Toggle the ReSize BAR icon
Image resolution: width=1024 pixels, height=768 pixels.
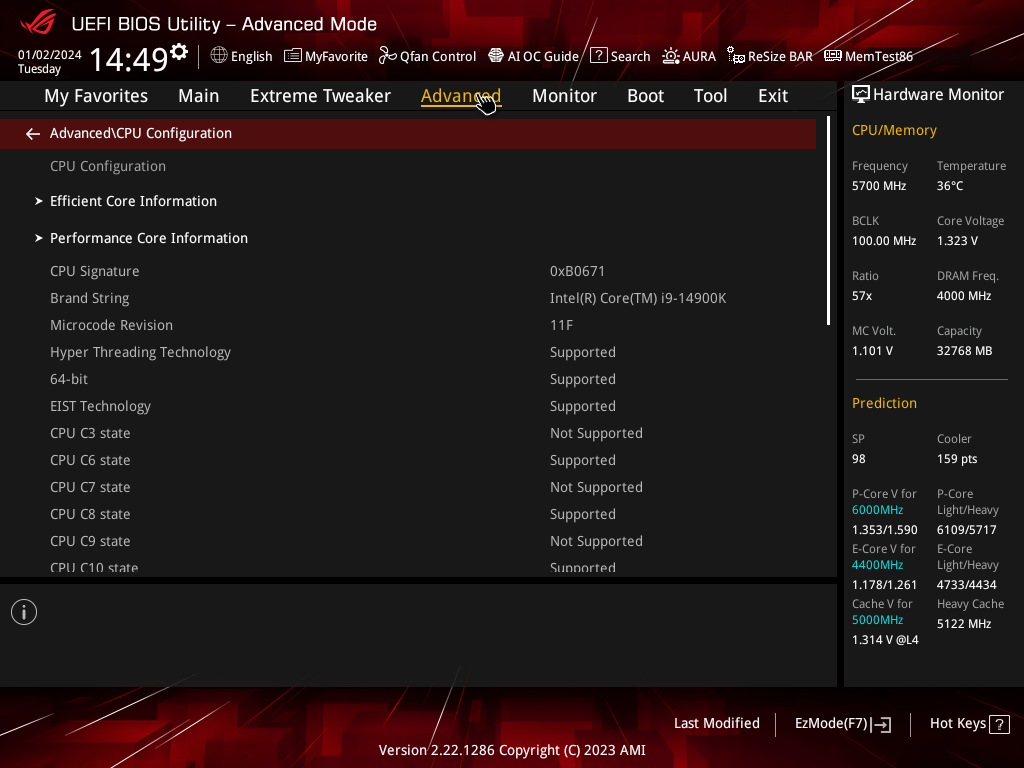pyautogui.click(x=736, y=56)
